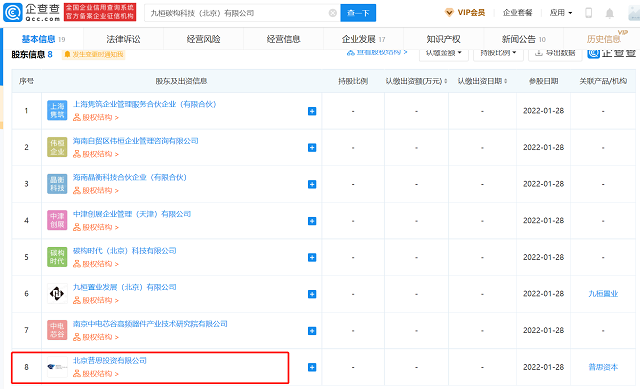The height and width of the screenshot is (389, 640).
Task: Open the 持股比例 filter dropdown
Action: coord(498,53)
